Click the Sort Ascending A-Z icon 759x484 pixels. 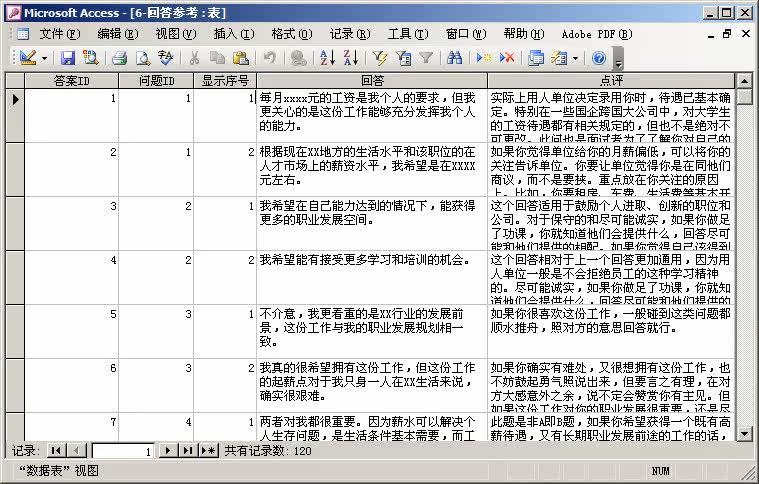(327, 59)
